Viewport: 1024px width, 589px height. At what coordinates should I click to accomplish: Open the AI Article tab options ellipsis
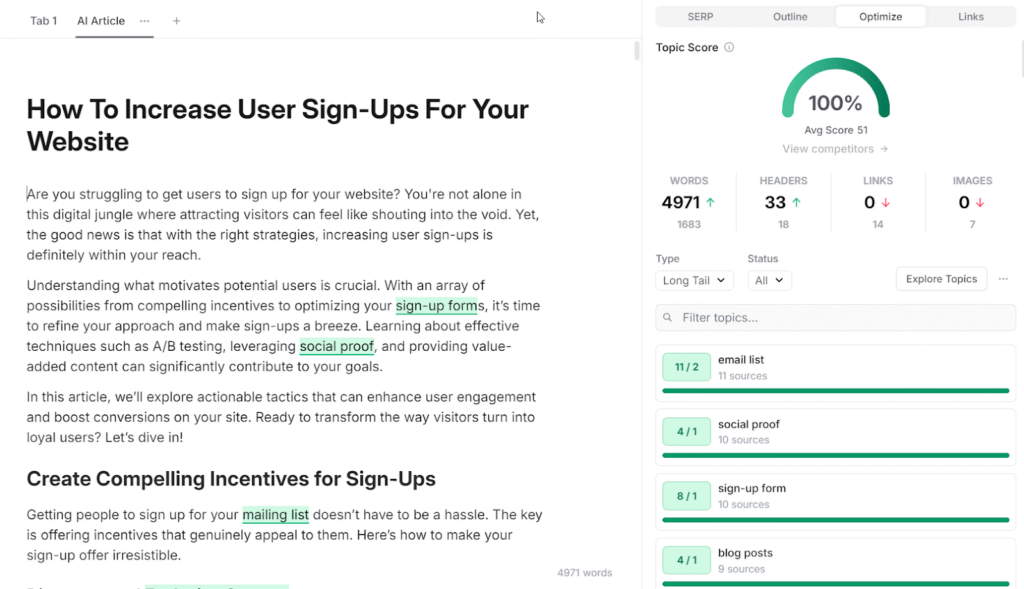[145, 21]
